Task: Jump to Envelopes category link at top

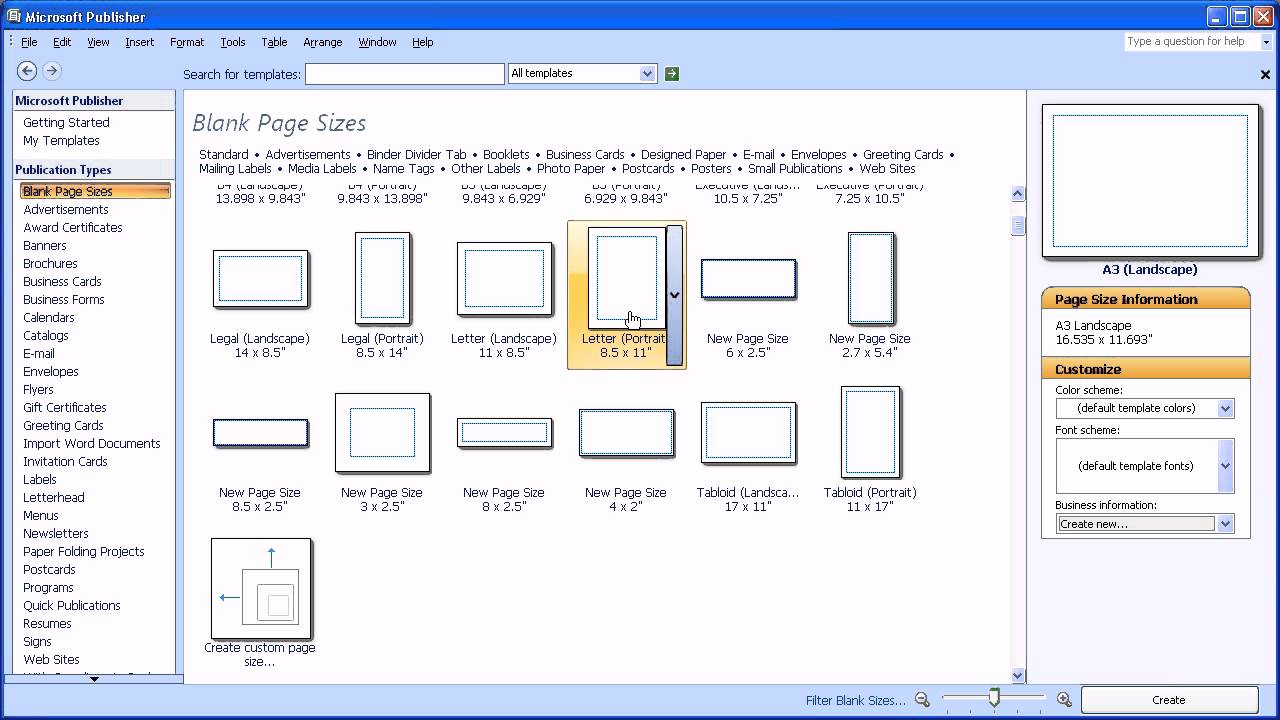Action: (x=819, y=154)
